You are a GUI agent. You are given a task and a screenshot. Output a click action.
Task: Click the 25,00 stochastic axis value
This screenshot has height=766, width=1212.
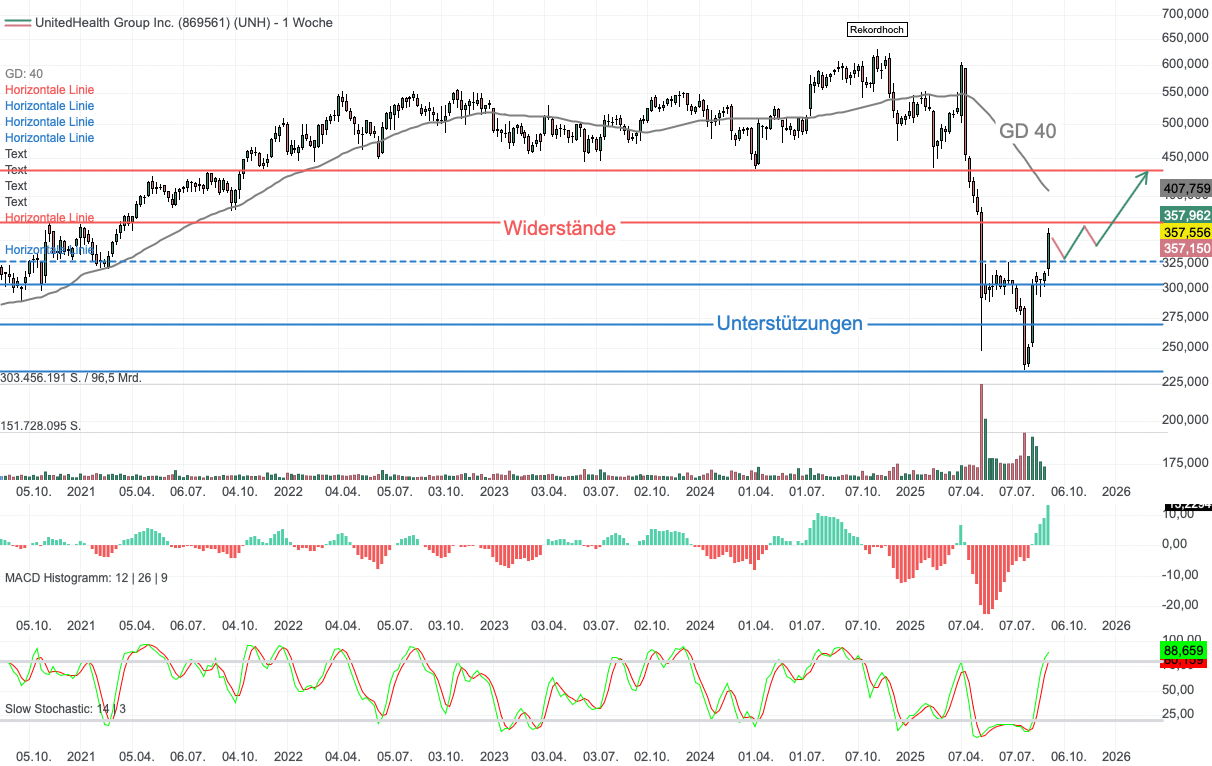(x=1177, y=714)
